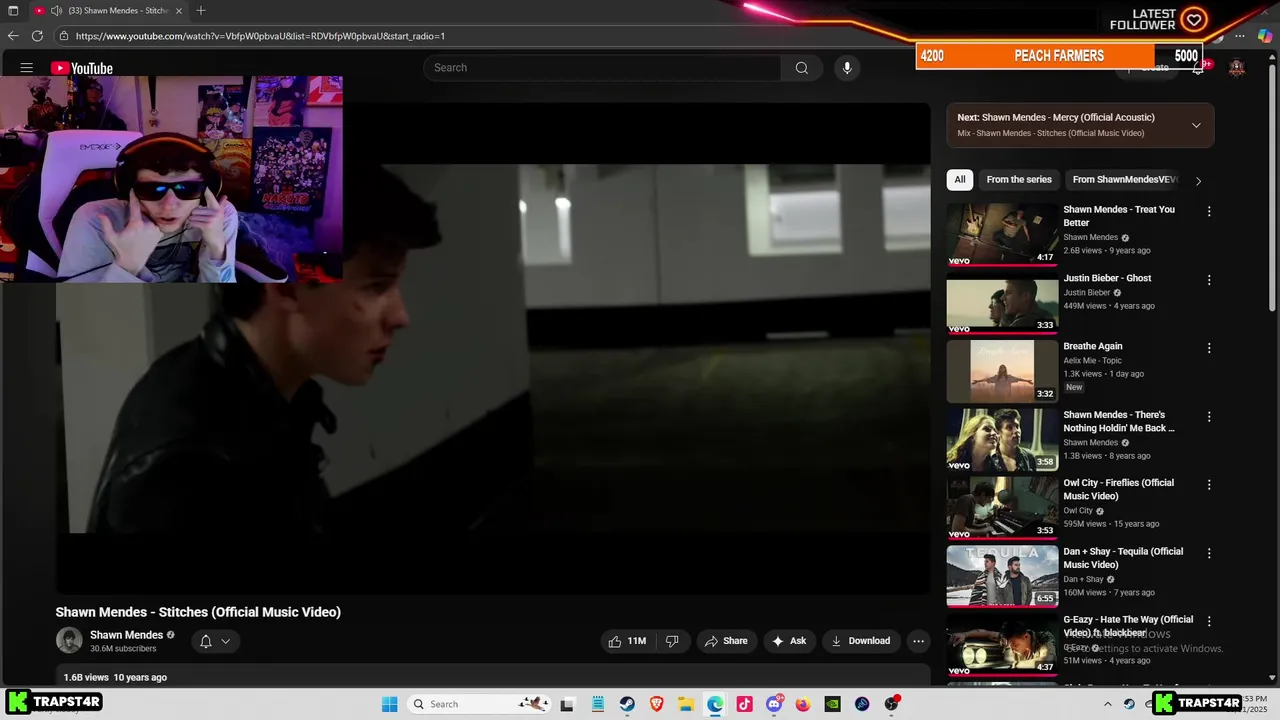Select From ShawnMendesVEVO chip

pyautogui.click(x=1124, y=180)
